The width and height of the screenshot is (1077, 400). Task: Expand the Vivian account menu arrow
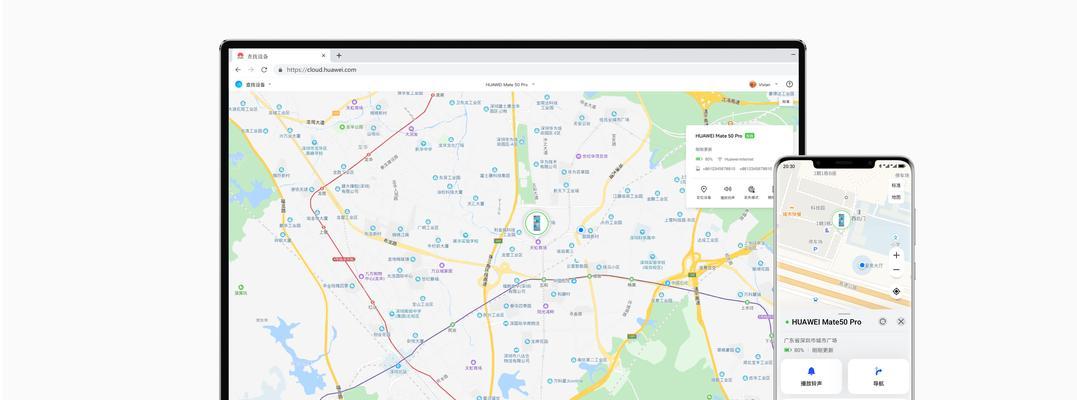(x=776, y=84)
